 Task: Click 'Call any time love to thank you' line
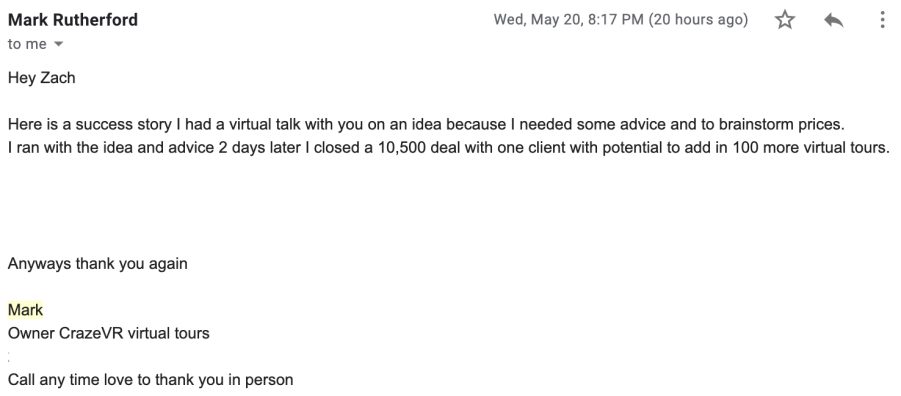151,379
